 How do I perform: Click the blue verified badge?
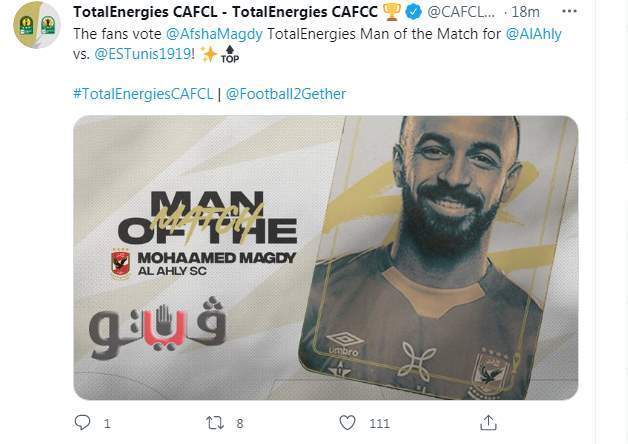click(413, 12)
